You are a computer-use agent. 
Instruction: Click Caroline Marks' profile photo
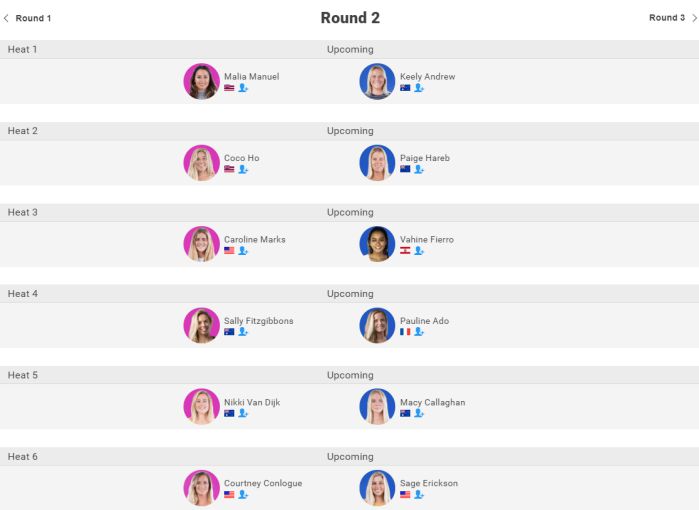(202, 244)
